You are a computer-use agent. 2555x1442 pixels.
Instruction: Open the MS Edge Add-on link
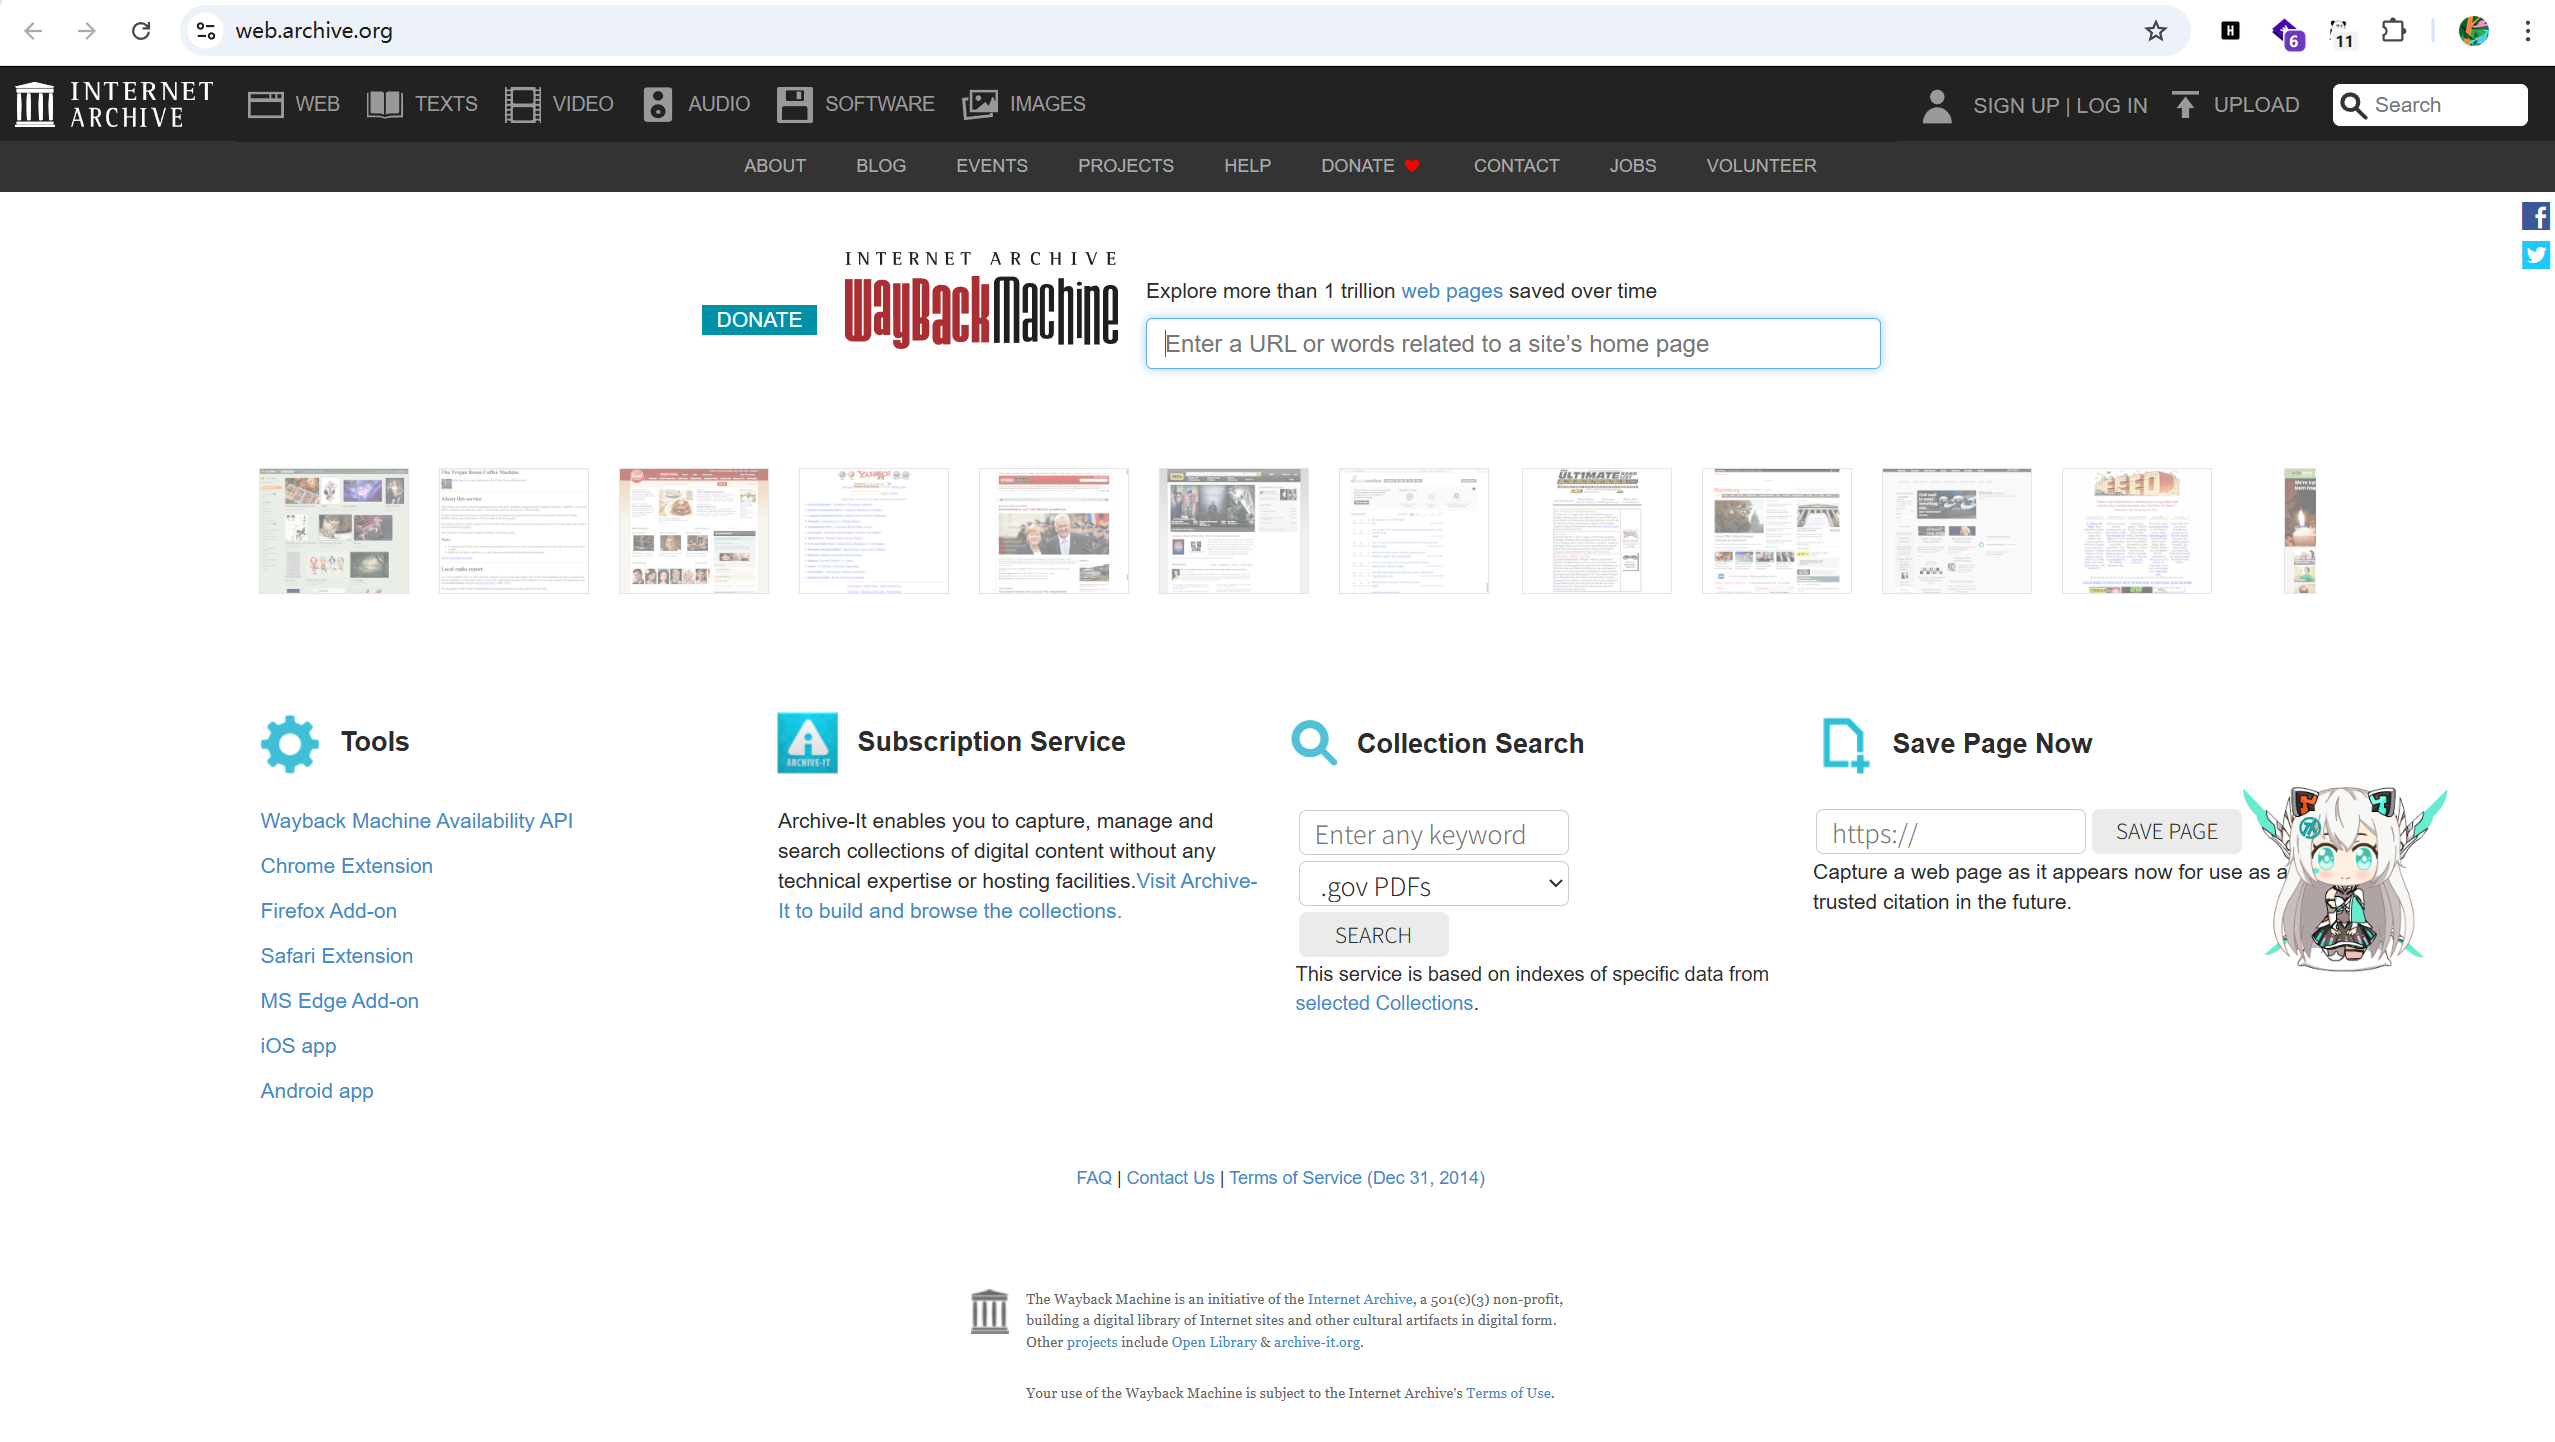point(340,1001)
